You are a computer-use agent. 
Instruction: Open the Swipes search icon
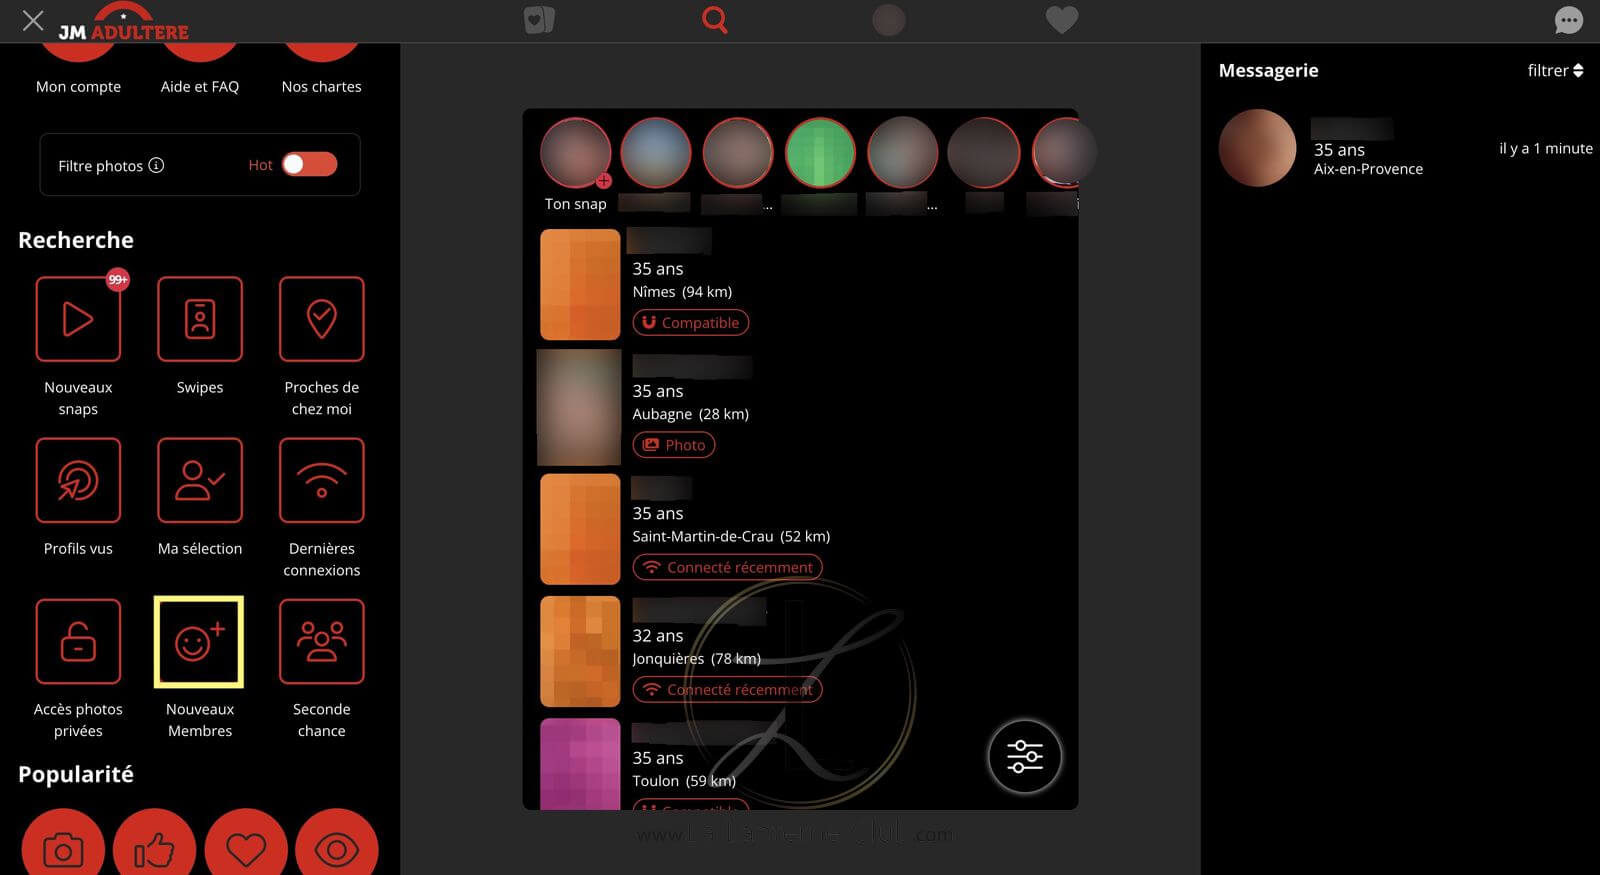click(200, 319)
